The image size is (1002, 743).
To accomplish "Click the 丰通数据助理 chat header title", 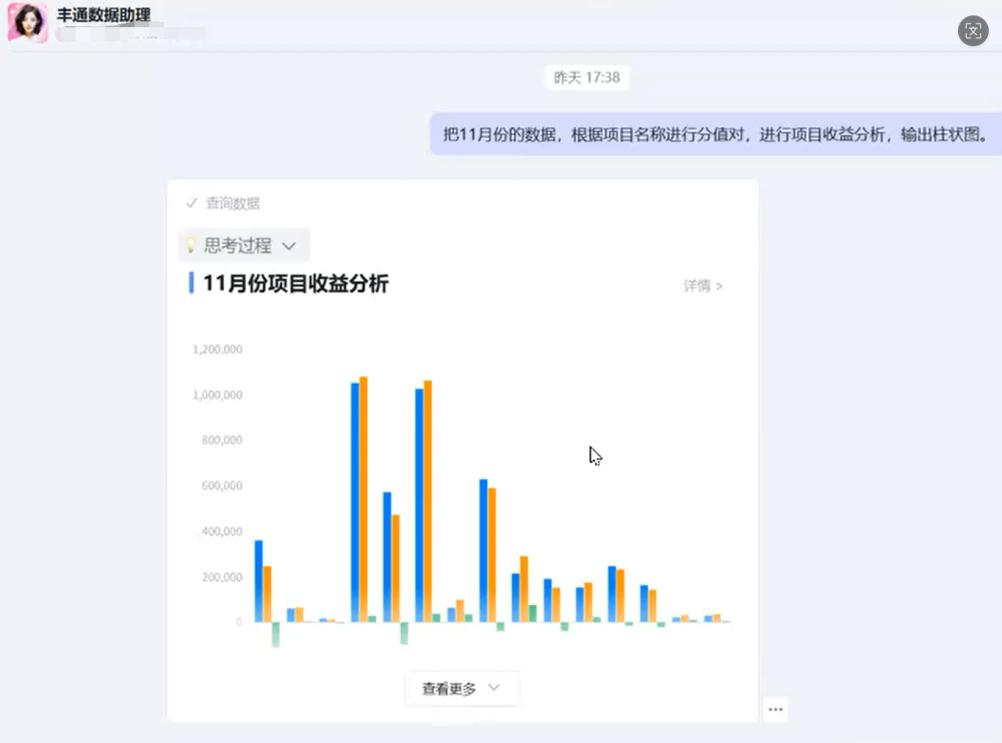I will tap(104, 16).
